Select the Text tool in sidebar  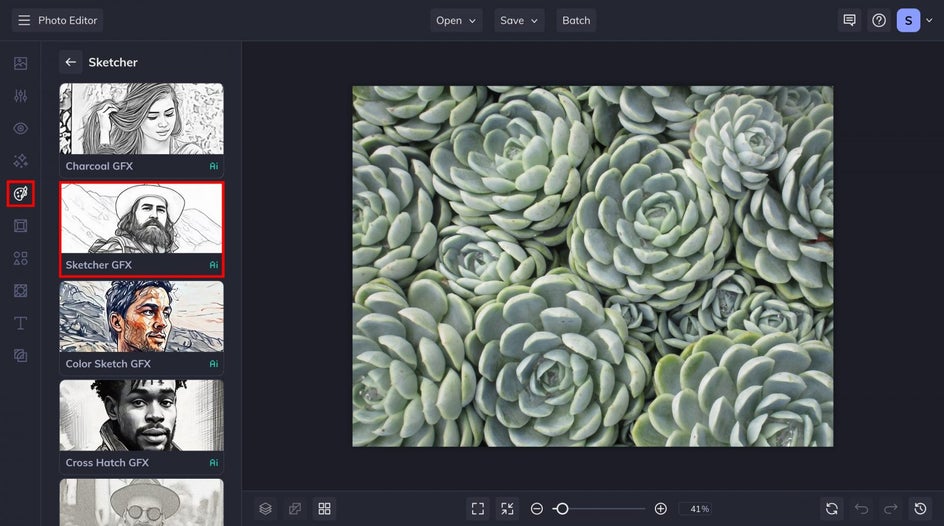(21, 323)
